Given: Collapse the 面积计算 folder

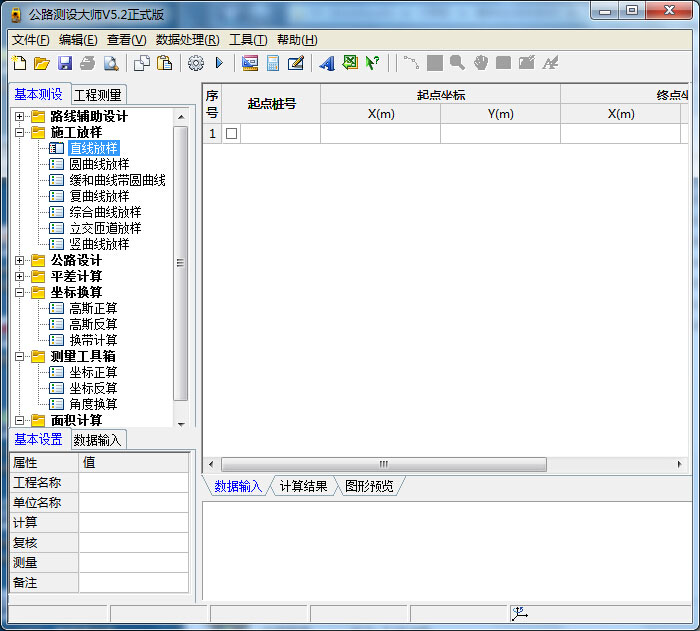Looking at the screenshot, I should coord(19,420).
